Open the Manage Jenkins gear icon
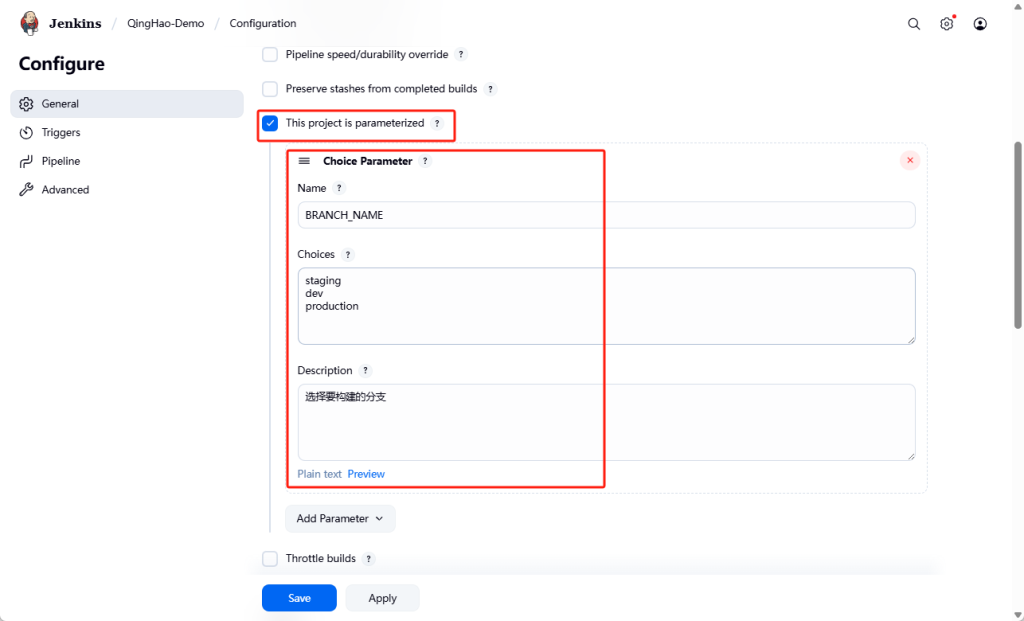Screen dimensions: 1024x621 [x=947, y=24]
